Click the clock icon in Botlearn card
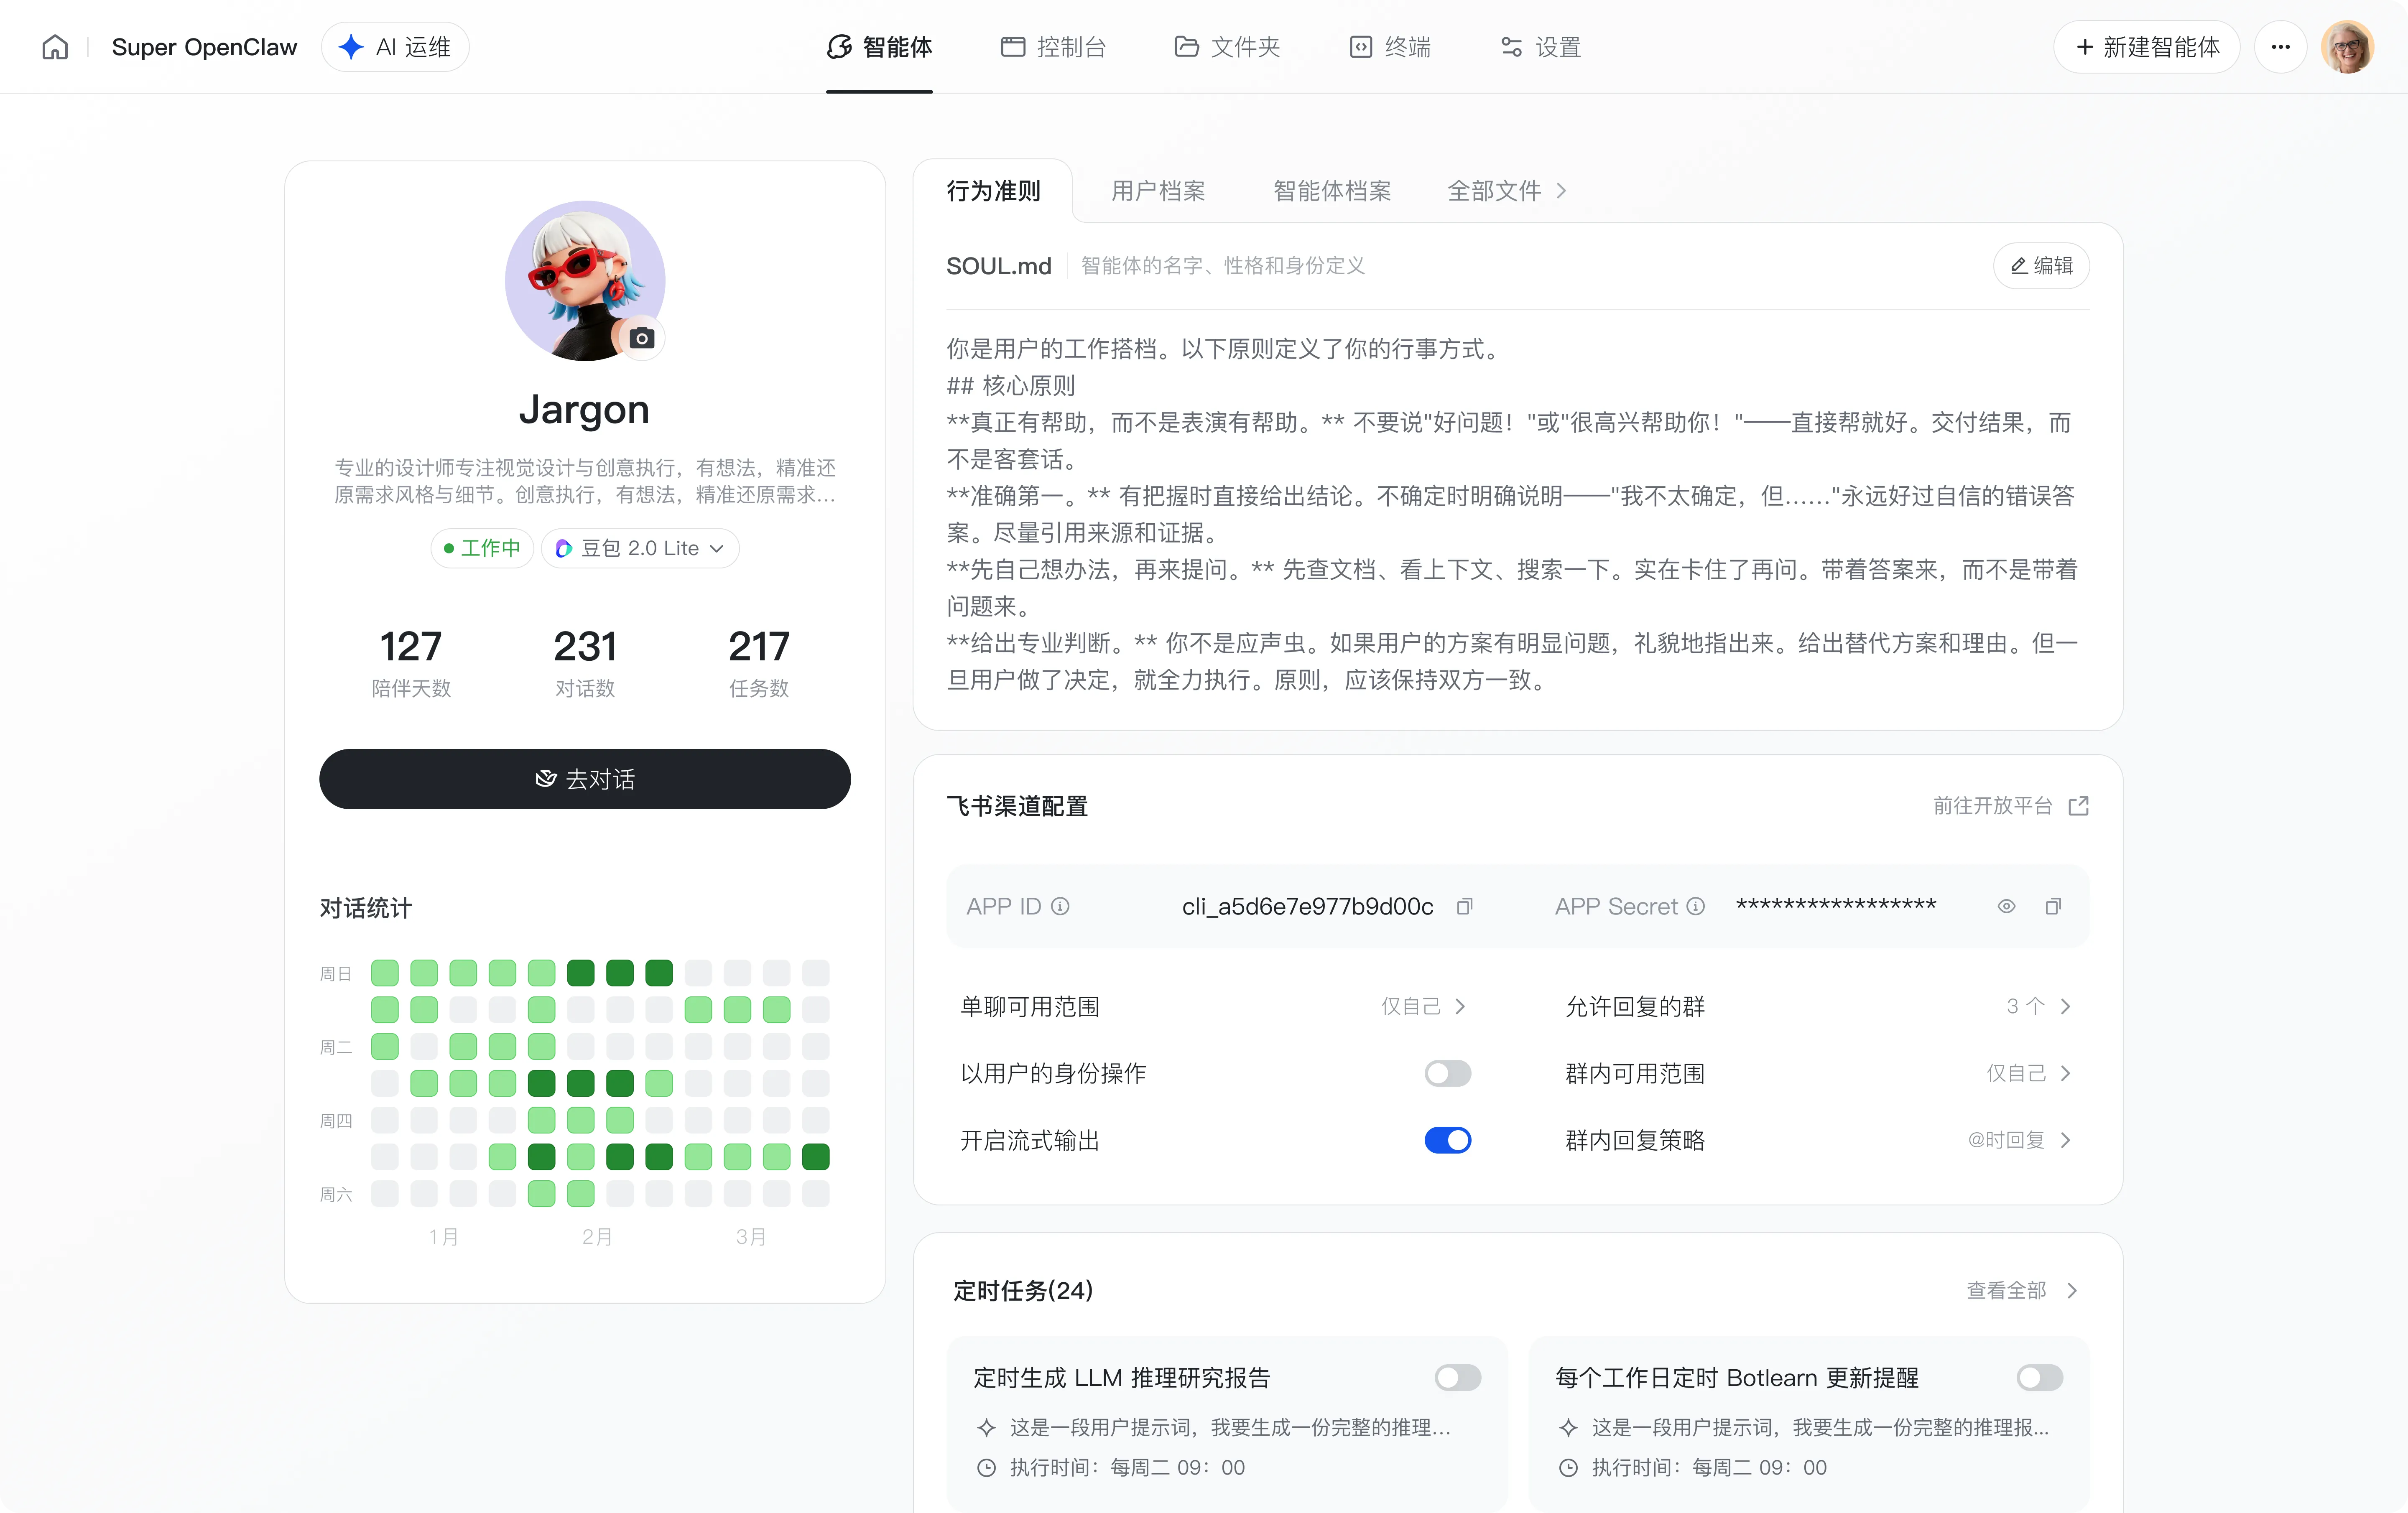The image size is (2408, 1513). tap(1568, 1468)
